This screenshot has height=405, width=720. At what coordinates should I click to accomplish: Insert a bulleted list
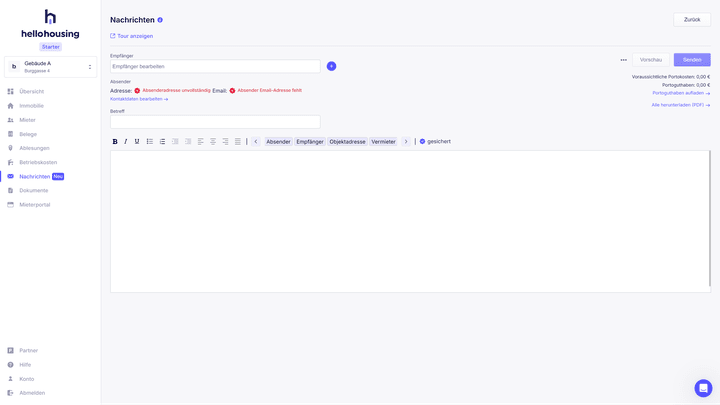pyautogui.click(x=150, y=141)
